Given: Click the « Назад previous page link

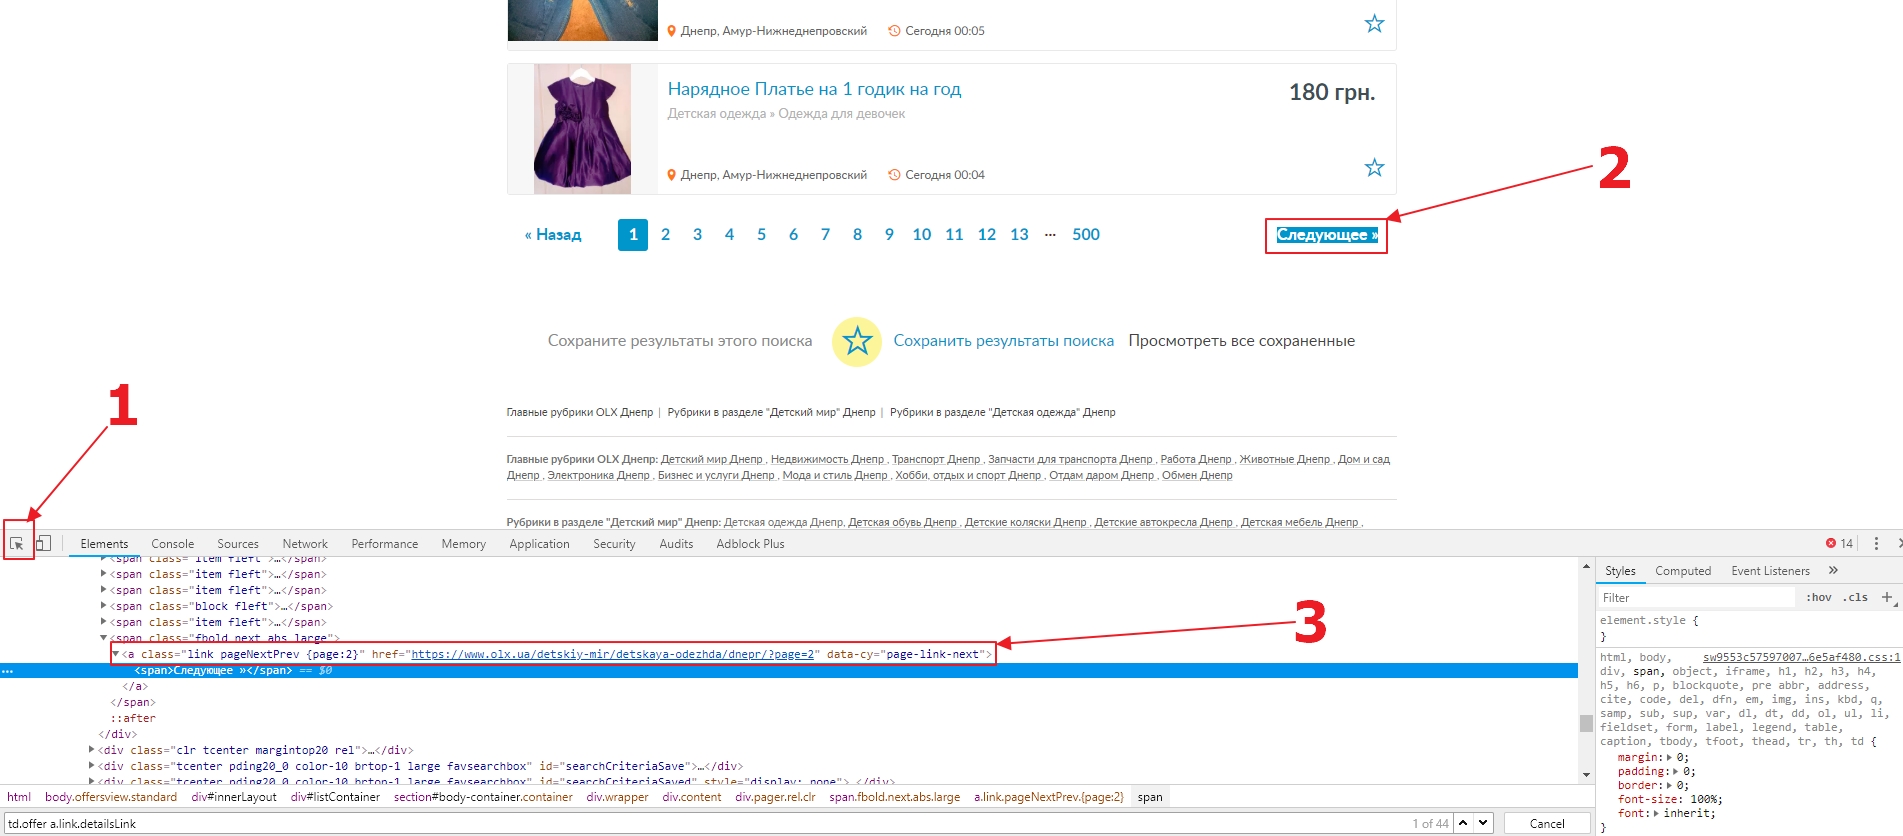Looking at the screenshot, I should (553, 235).
